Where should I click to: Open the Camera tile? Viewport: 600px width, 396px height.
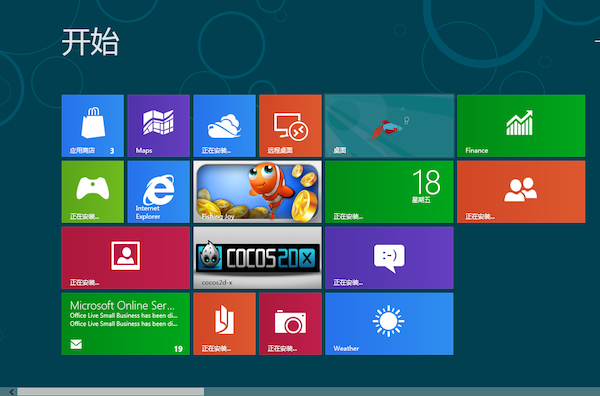[x=290, y=324]
